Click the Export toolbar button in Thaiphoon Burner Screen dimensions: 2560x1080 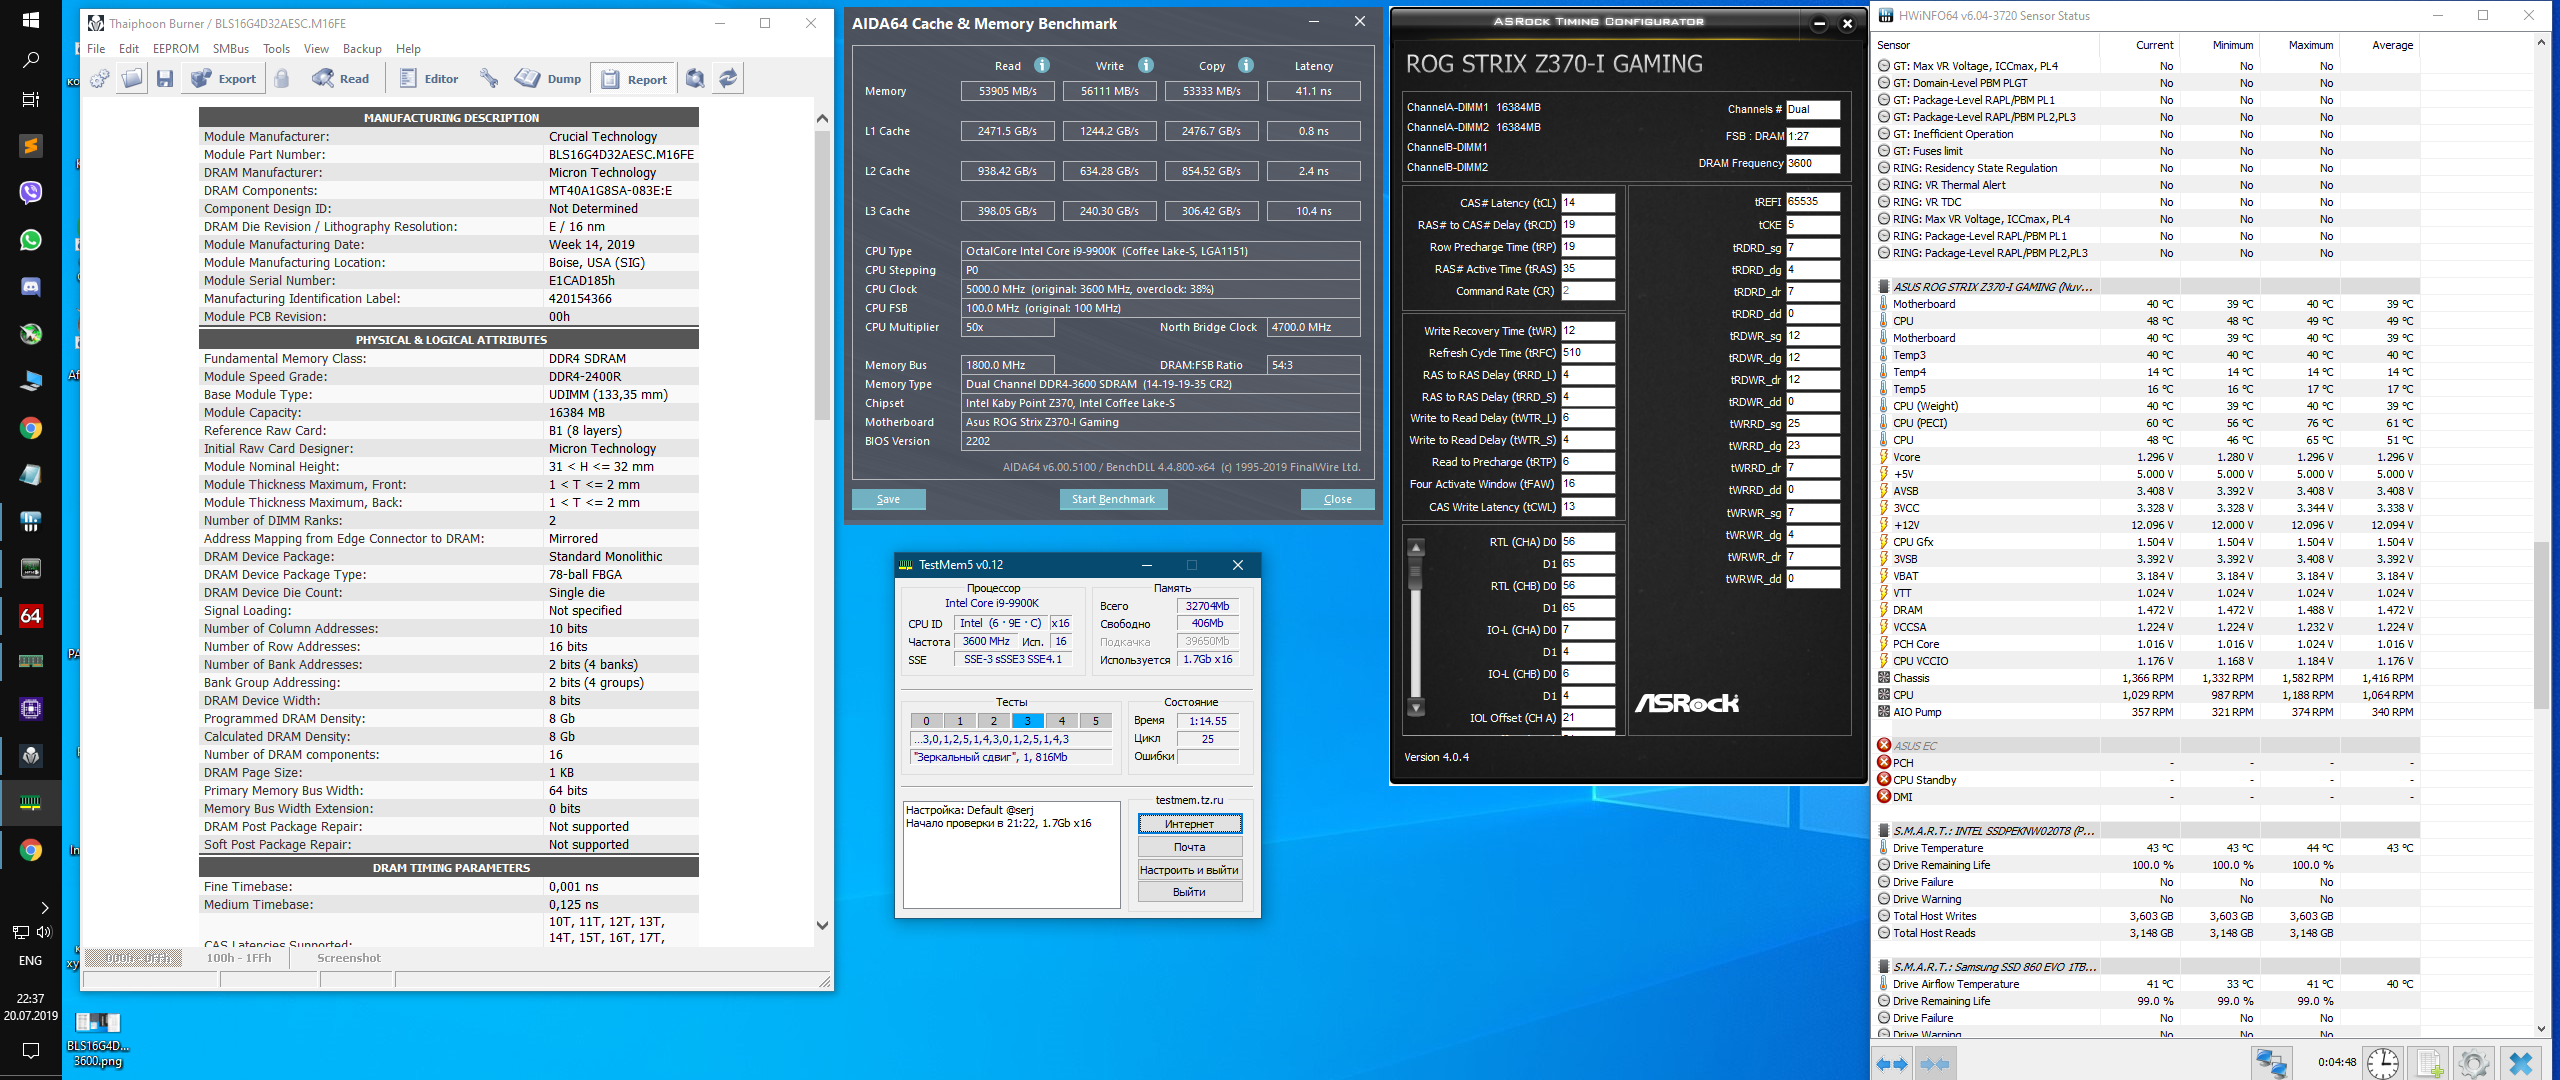224,79
